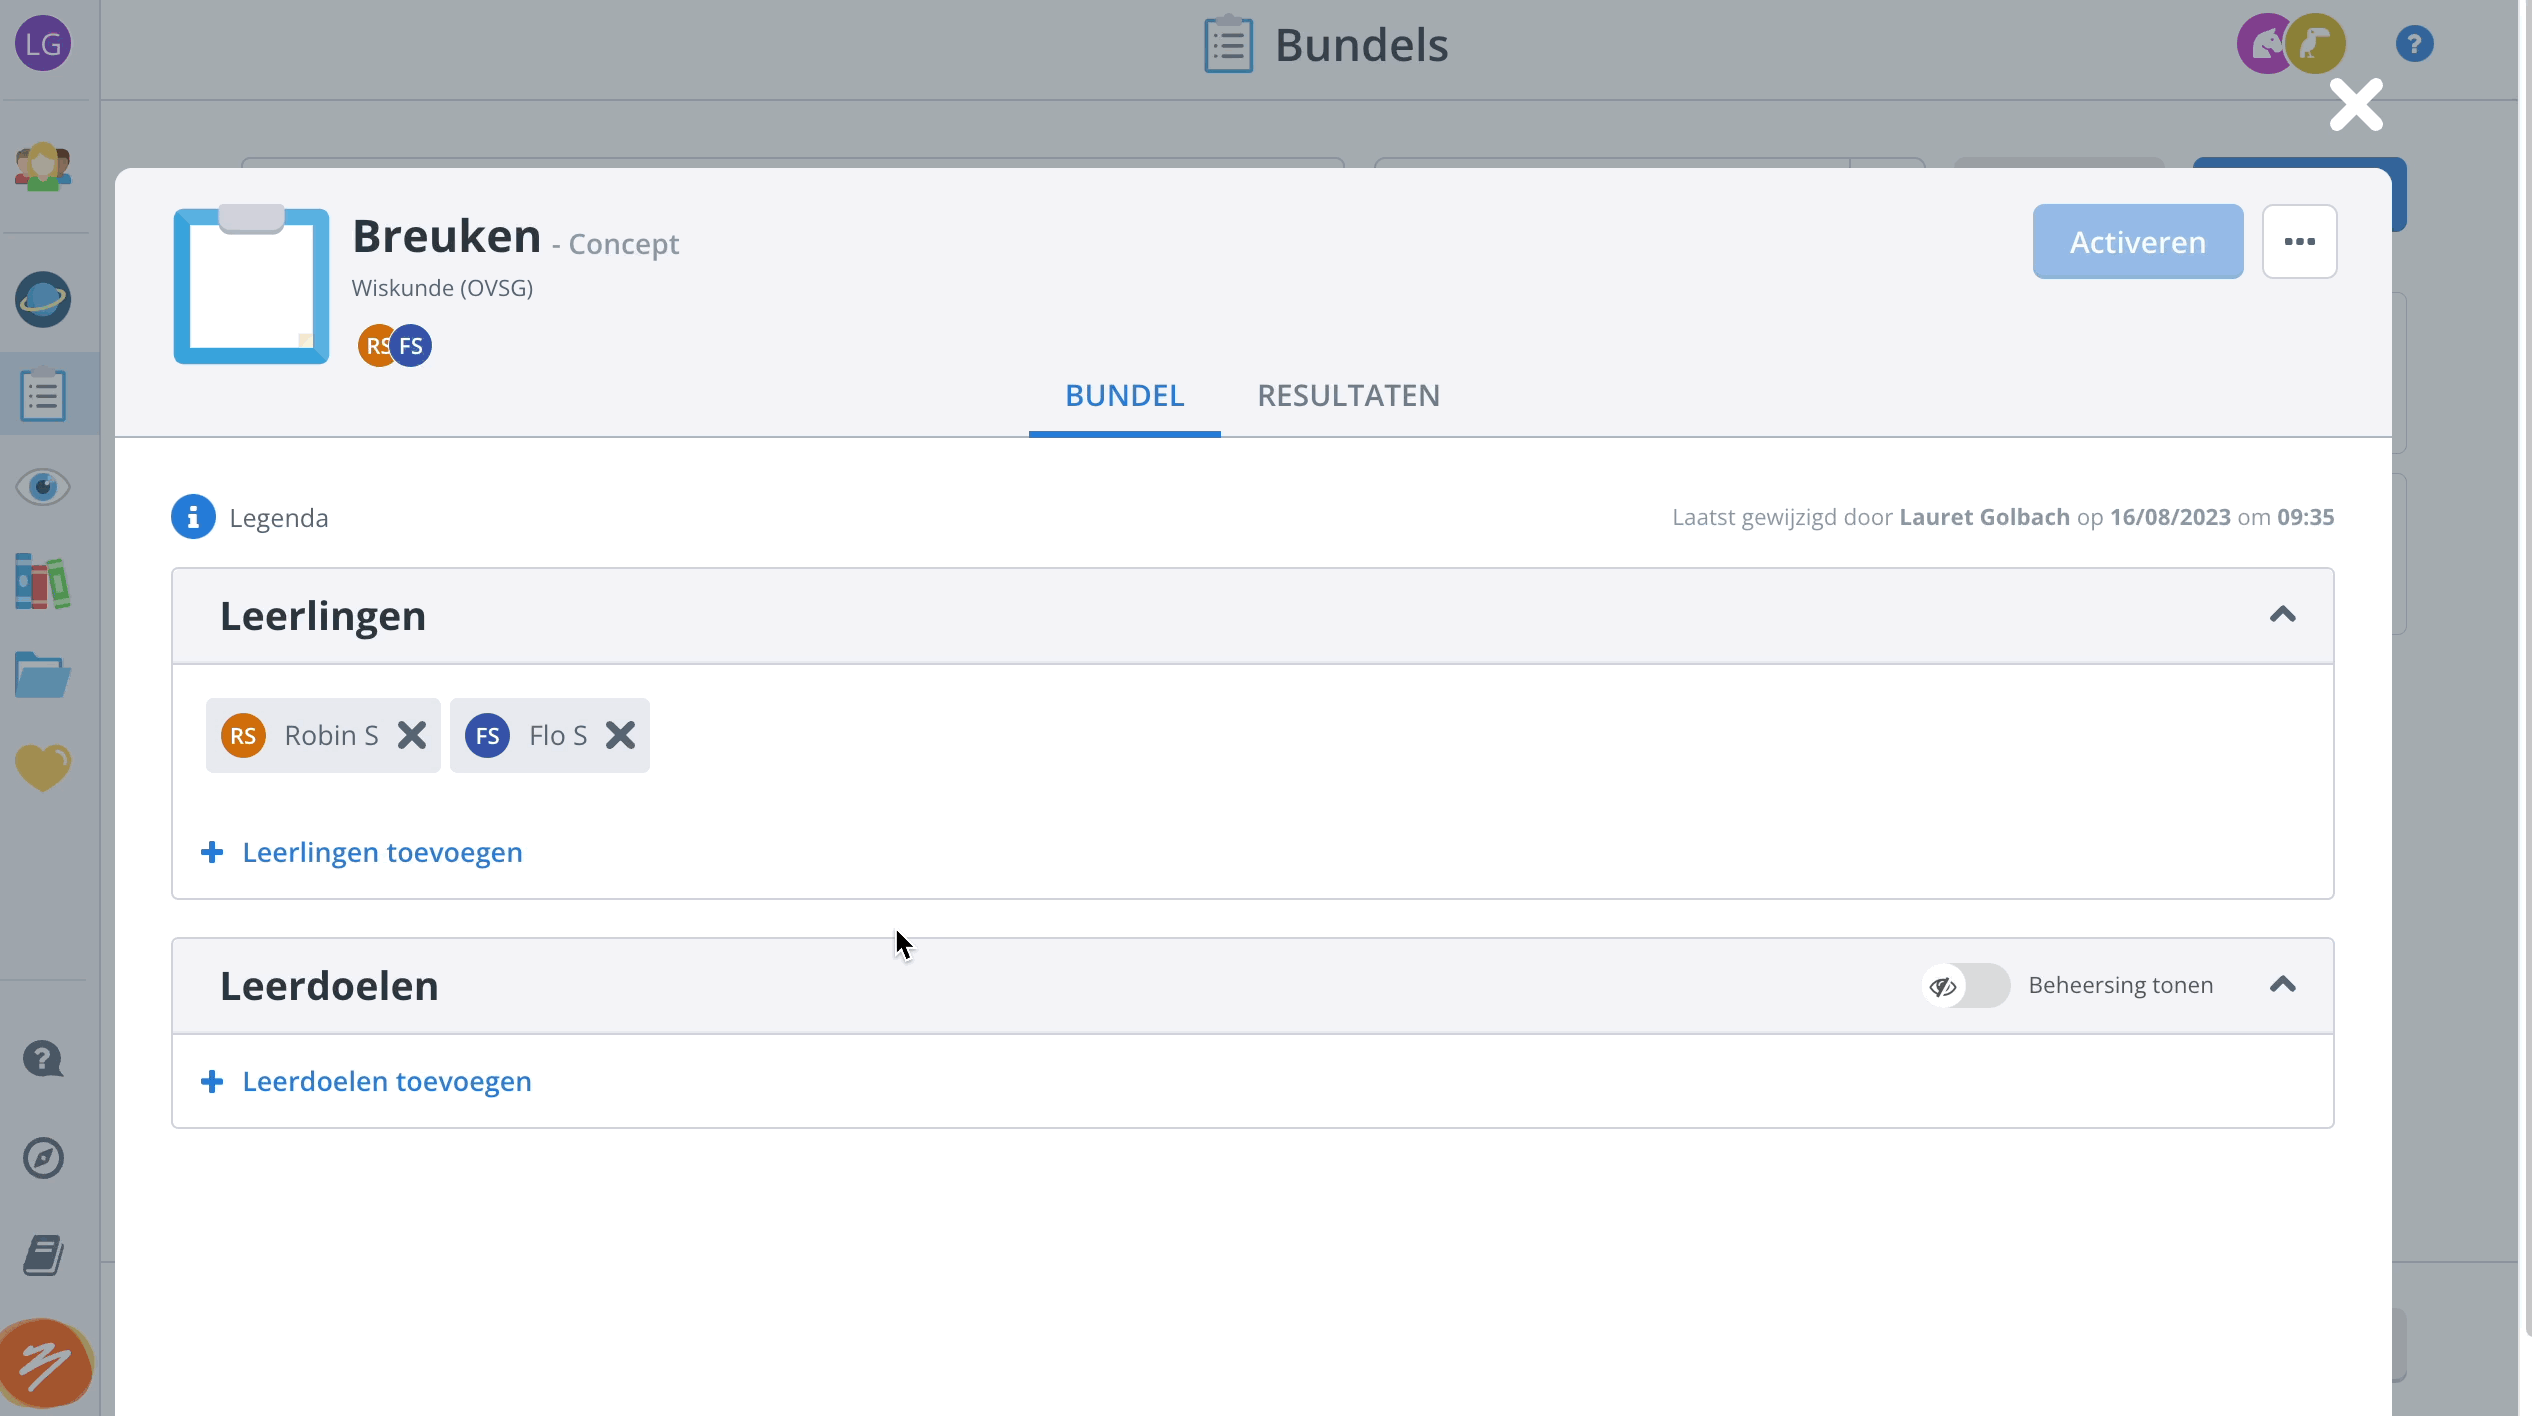
Task: Select the BUNDEL tab
Action: coord(1125,395)
